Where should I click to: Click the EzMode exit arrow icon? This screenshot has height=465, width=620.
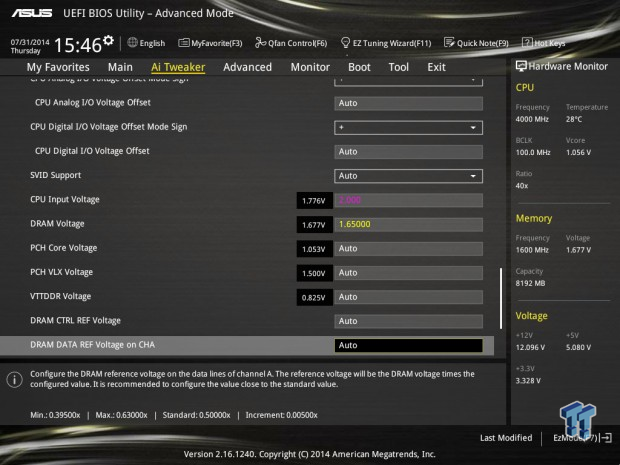click(606, 438)
